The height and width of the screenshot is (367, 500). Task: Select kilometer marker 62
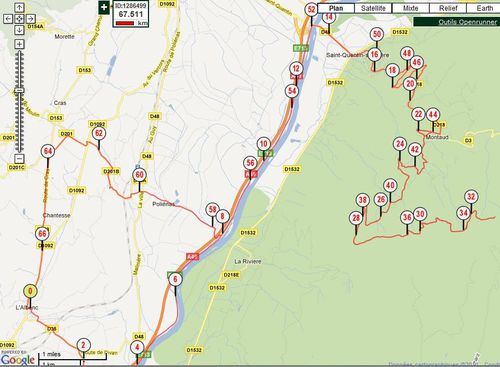tap(99, 133)
